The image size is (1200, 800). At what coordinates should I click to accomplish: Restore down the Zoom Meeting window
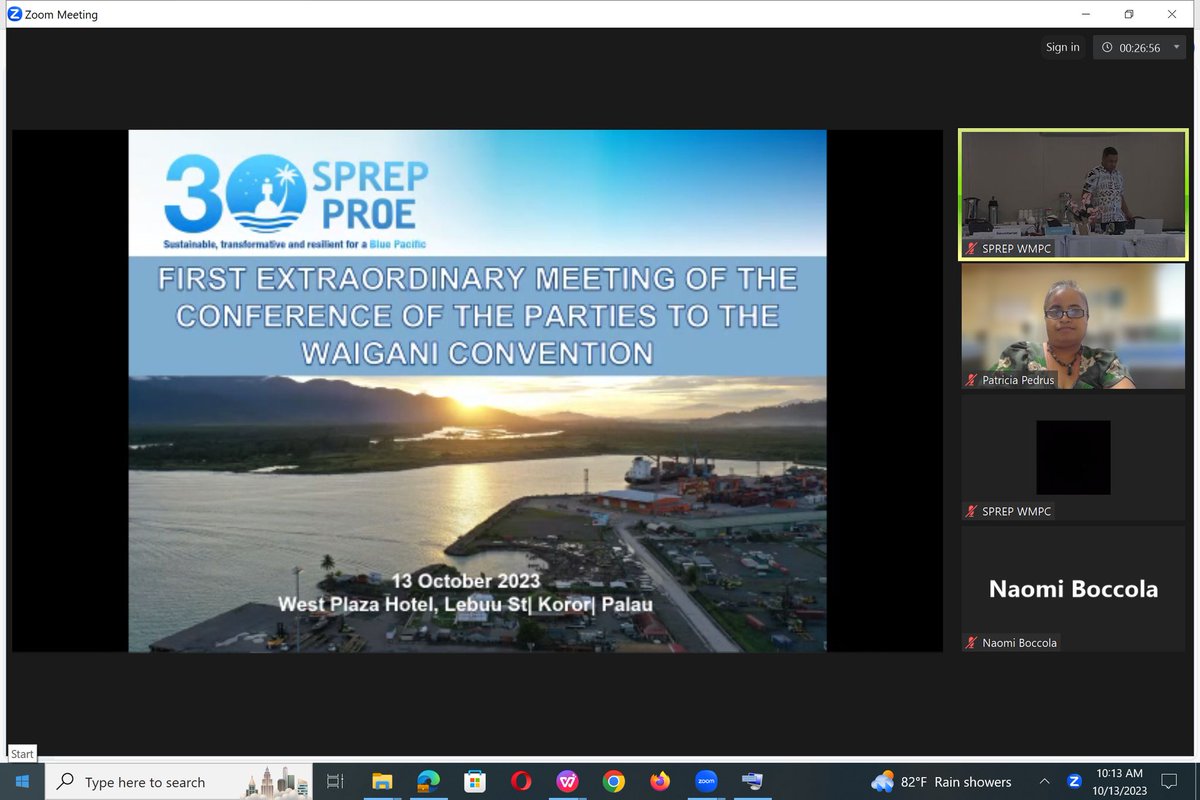(x=1129, y=14)
